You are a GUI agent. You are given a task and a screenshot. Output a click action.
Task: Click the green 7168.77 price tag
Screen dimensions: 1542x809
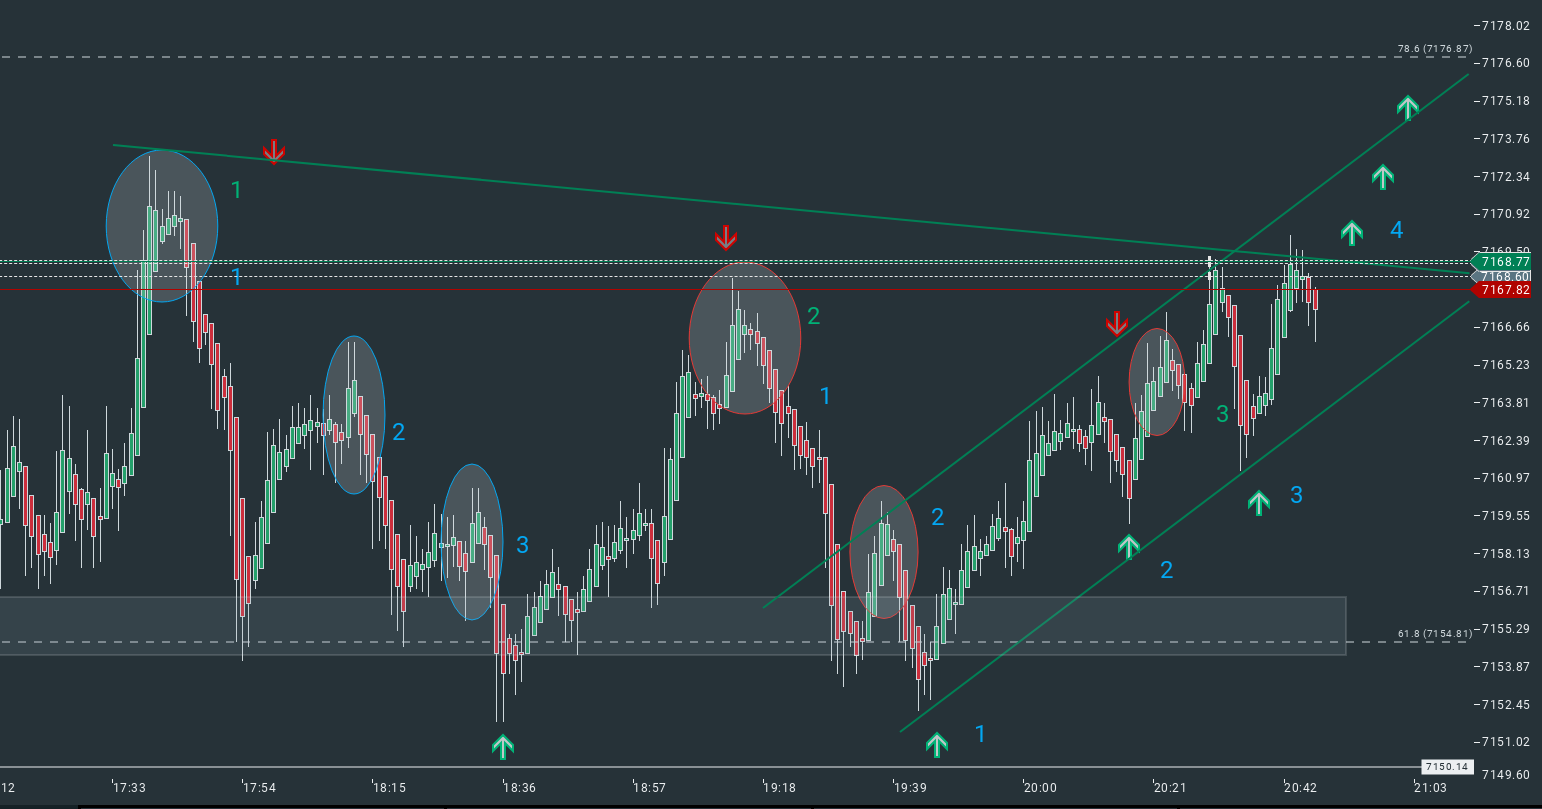click(x=1501, y=262)
